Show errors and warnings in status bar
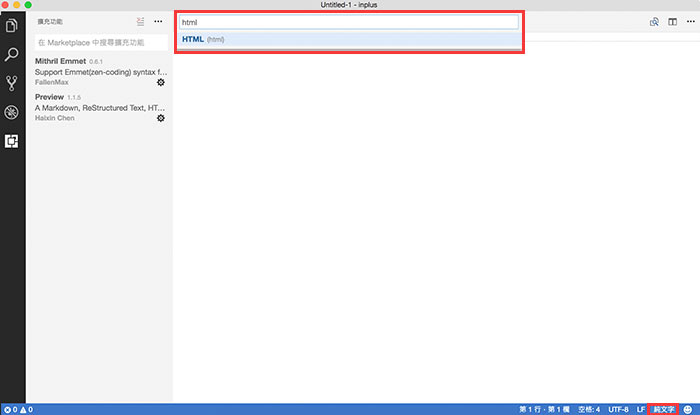 [18, 409]
